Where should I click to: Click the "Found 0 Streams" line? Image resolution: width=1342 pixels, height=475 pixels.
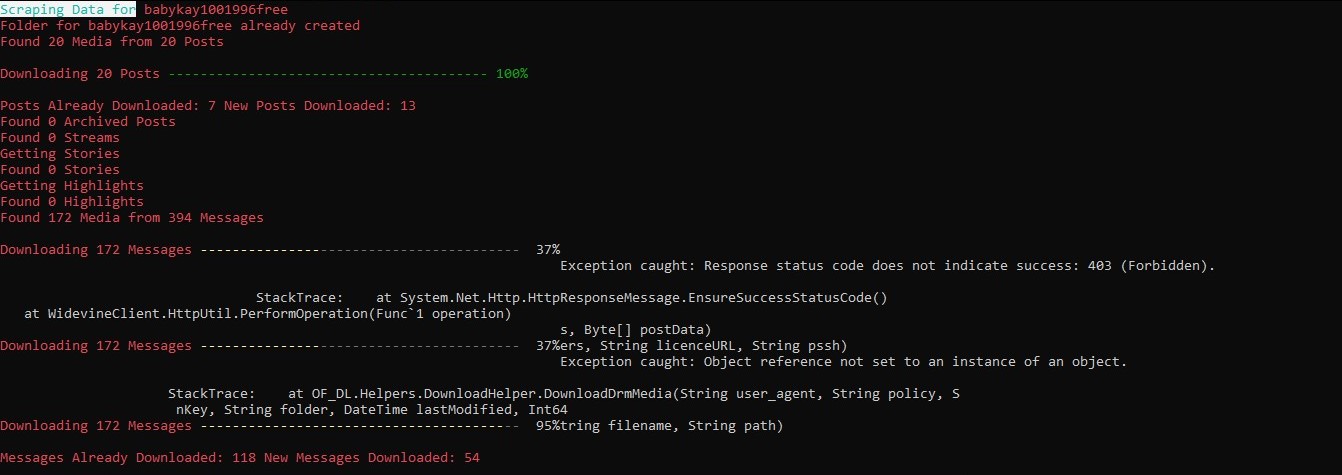coord(60,137)
